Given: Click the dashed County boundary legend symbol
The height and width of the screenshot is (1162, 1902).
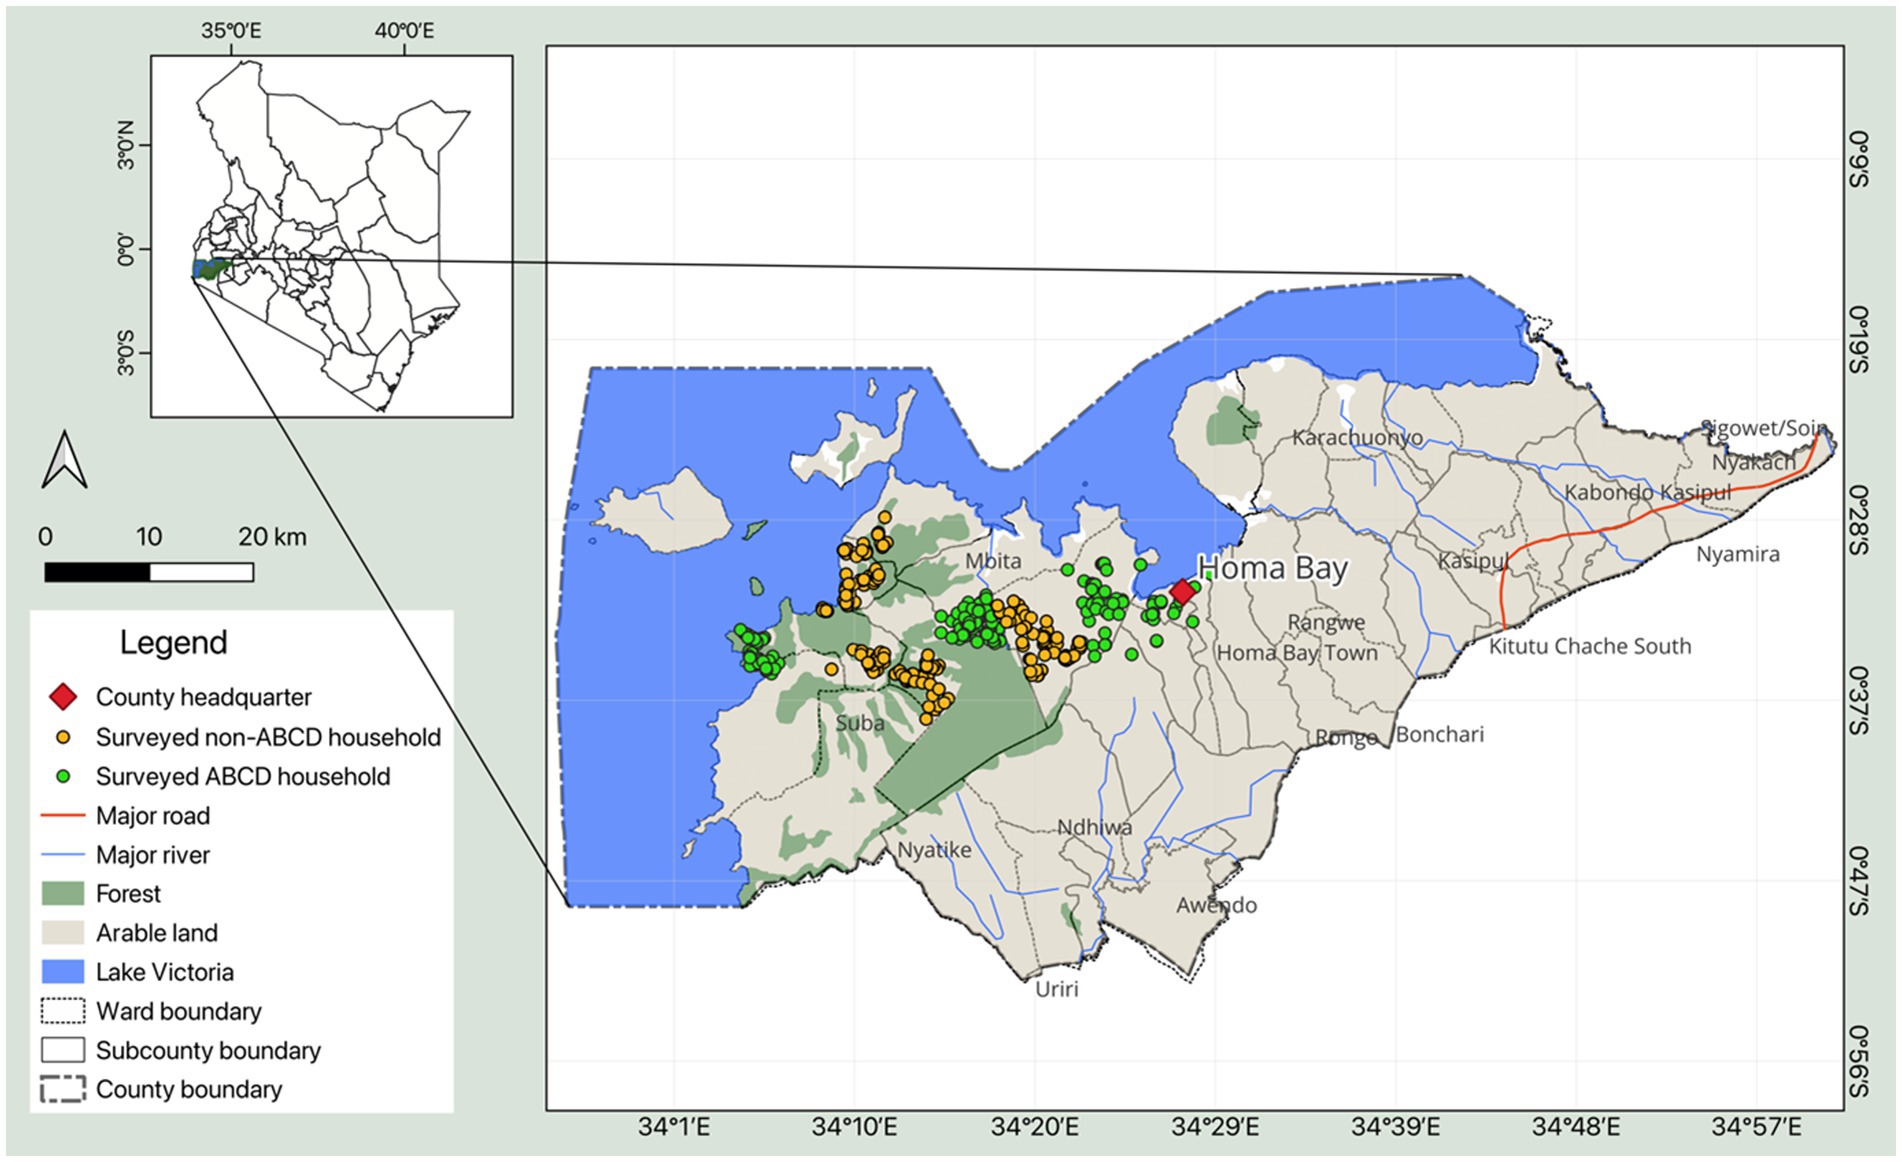Looking at the screenshot, I should click(x=62, y=1089).
